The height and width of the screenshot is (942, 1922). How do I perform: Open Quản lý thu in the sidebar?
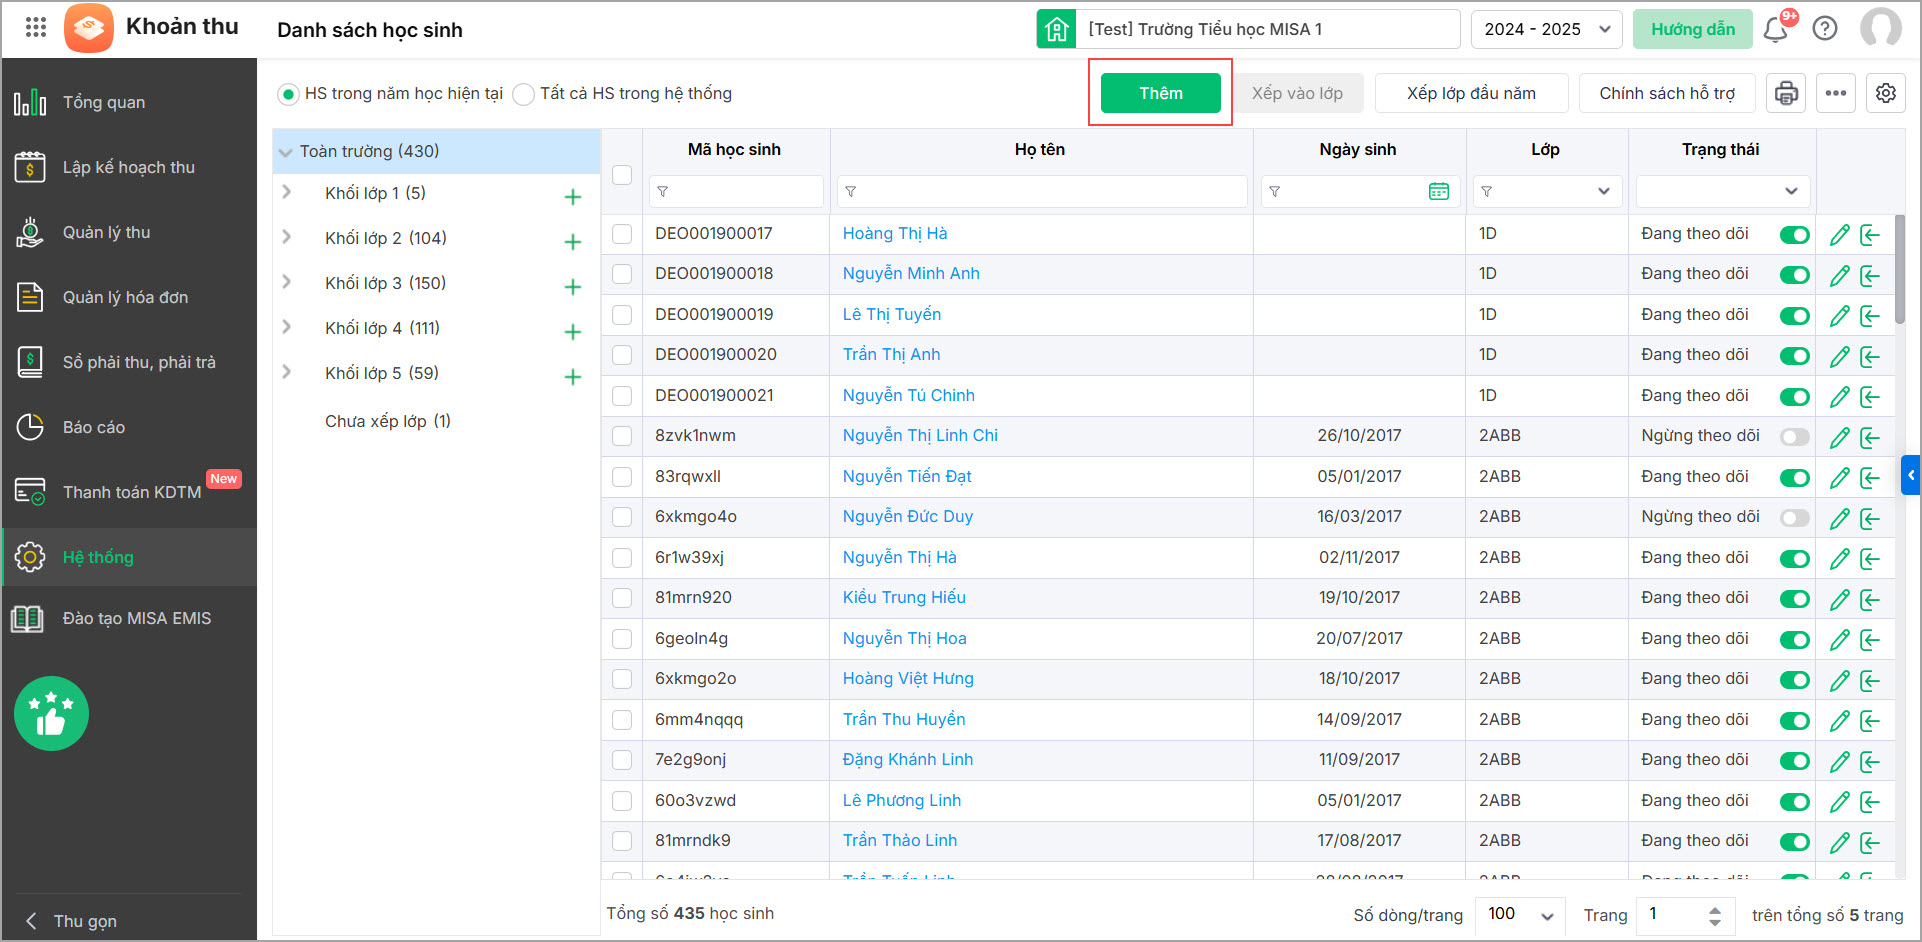coord(129,232)
